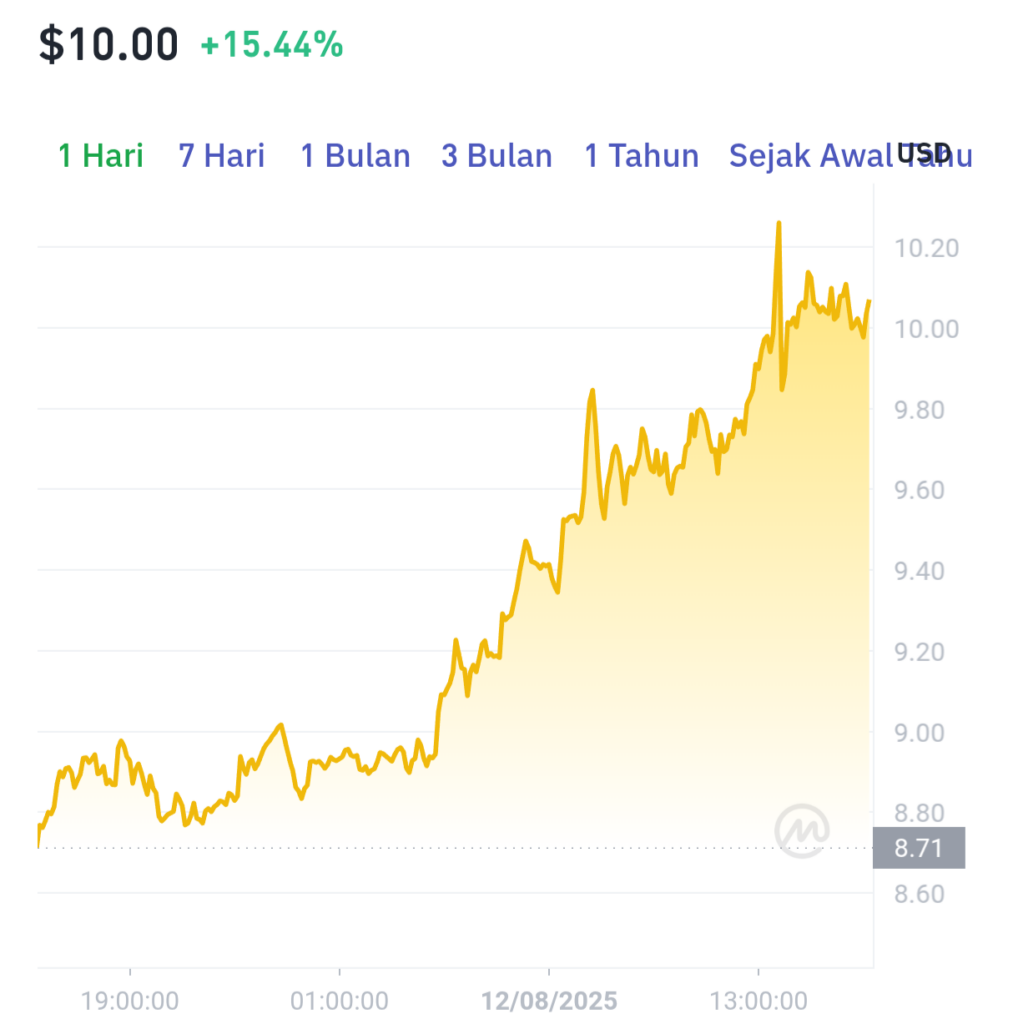The width and height of the screenshot is (1018, 1024).
Task: Click the USD currency label
Action: (x=923, y=153)
